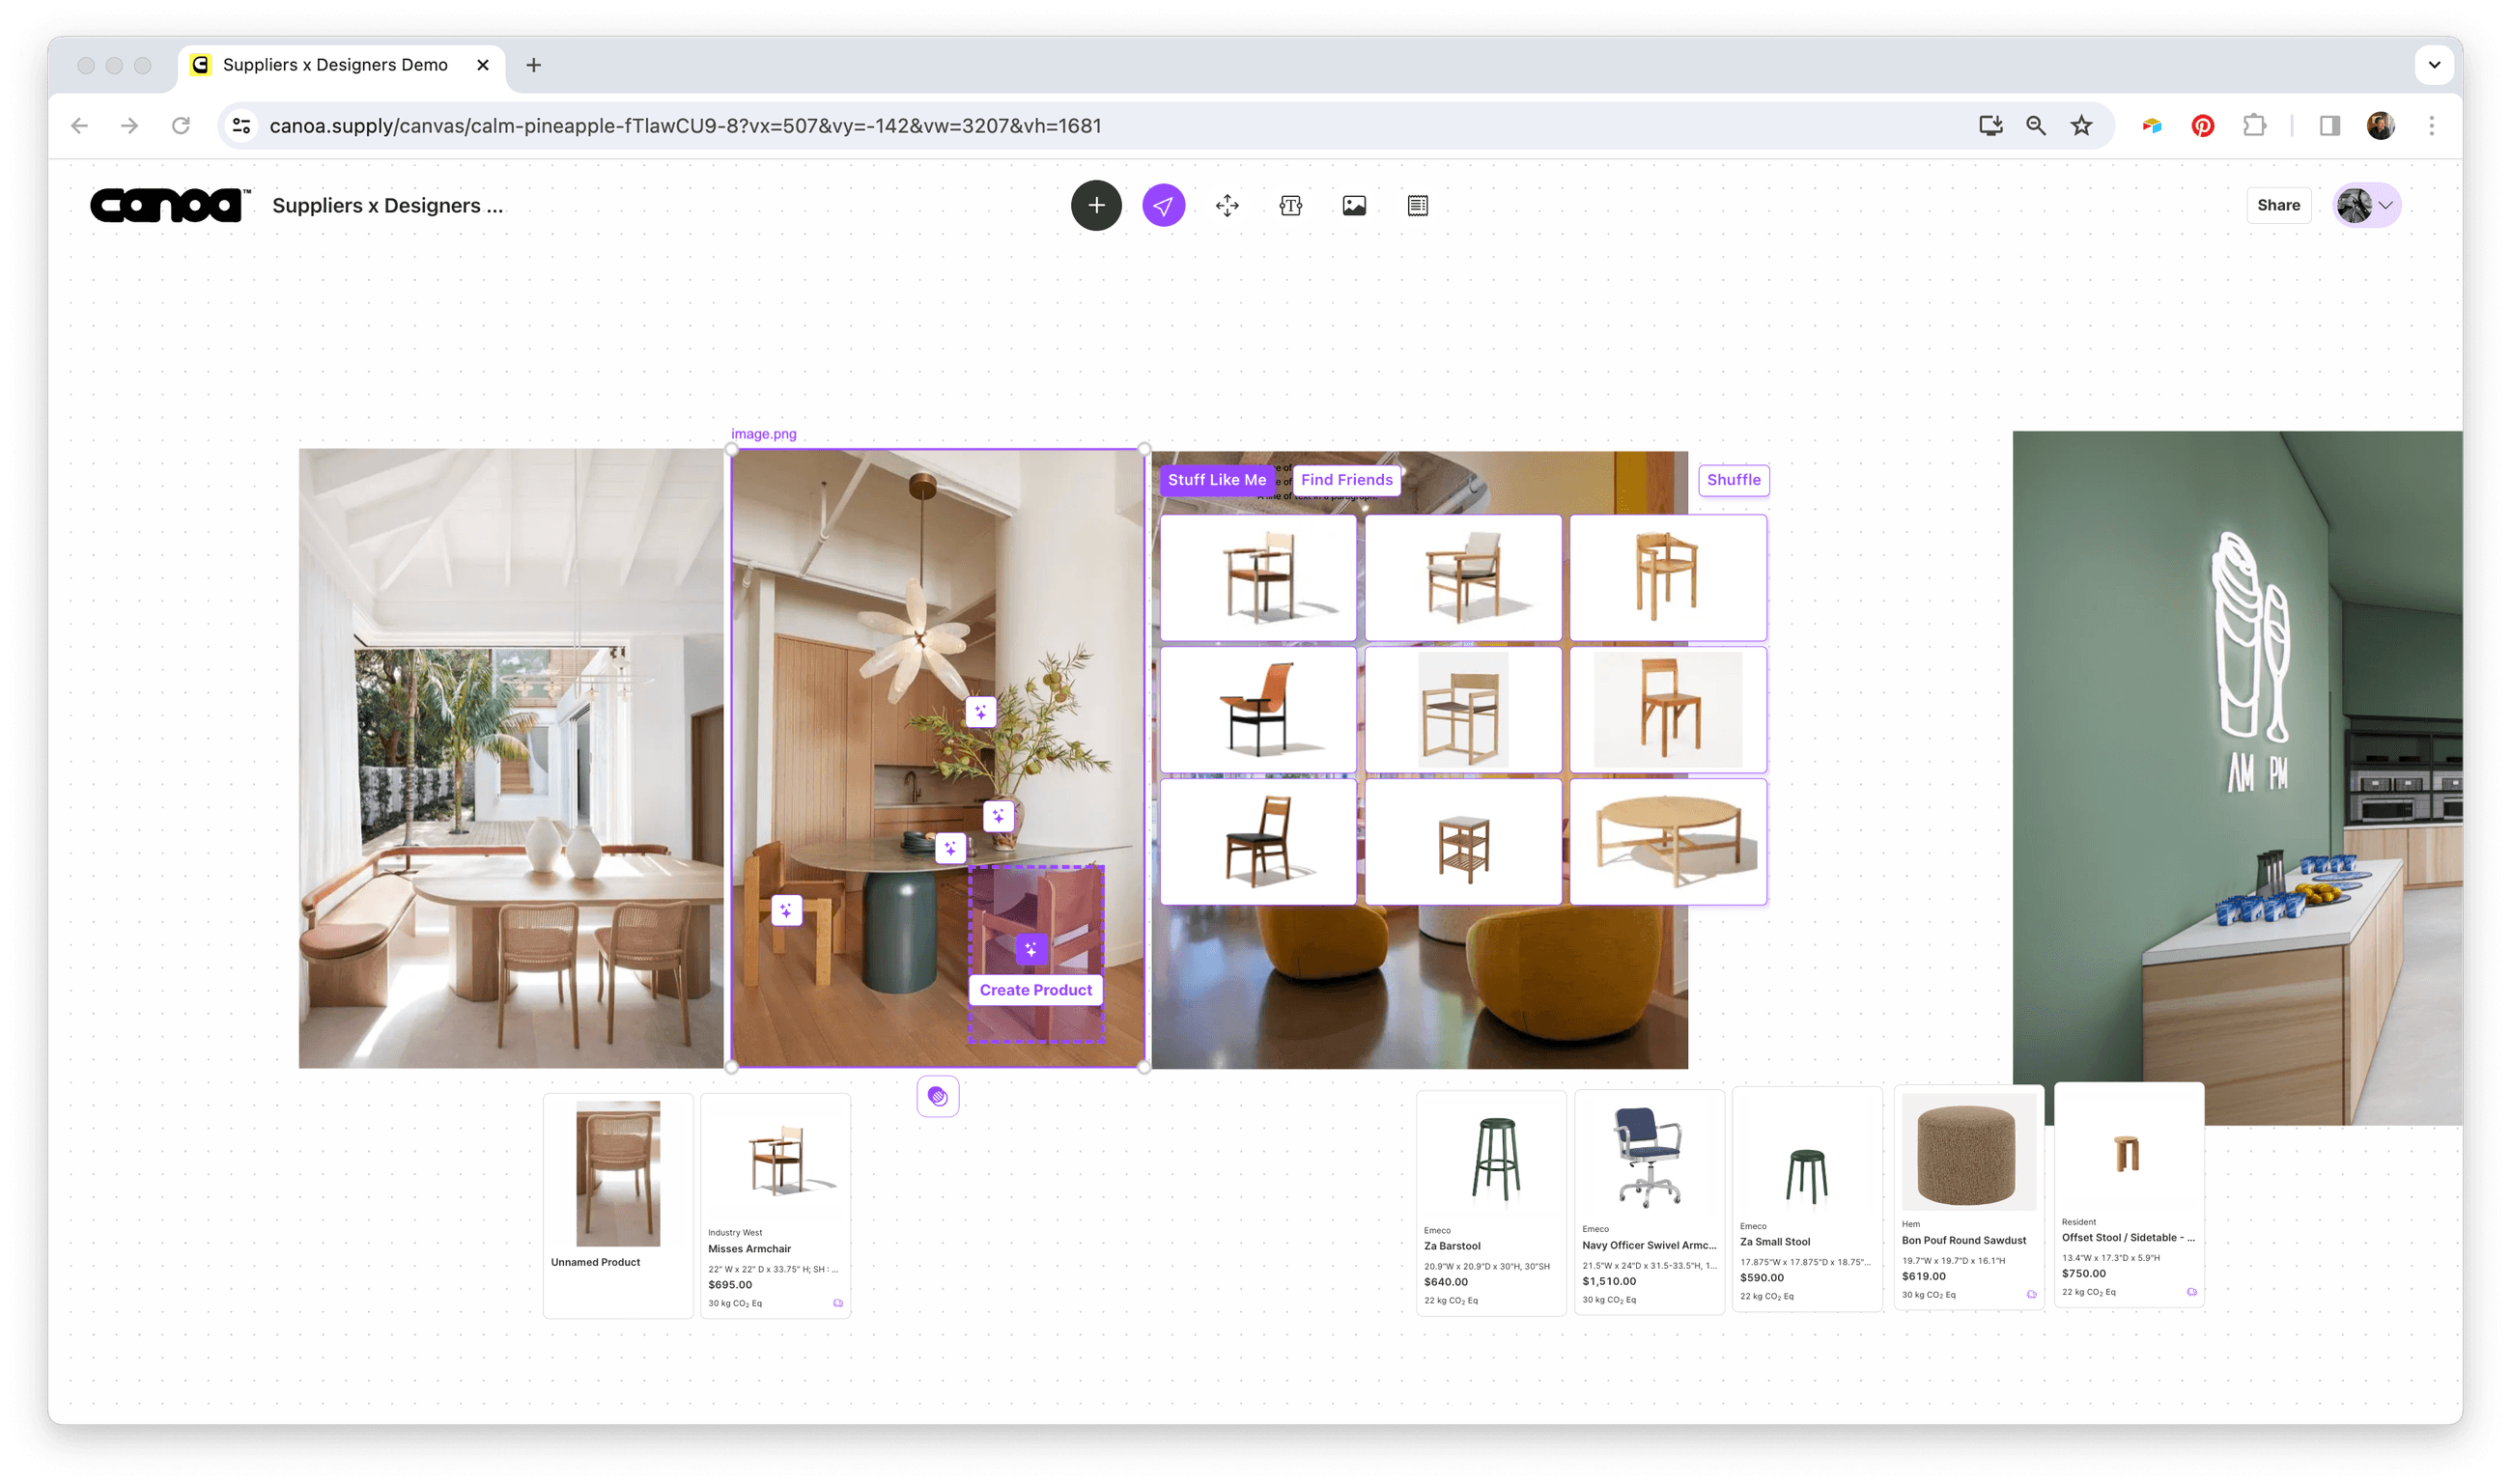
Task: Click the notes/list icon in the toolbar
Action: coord(1416,205)
